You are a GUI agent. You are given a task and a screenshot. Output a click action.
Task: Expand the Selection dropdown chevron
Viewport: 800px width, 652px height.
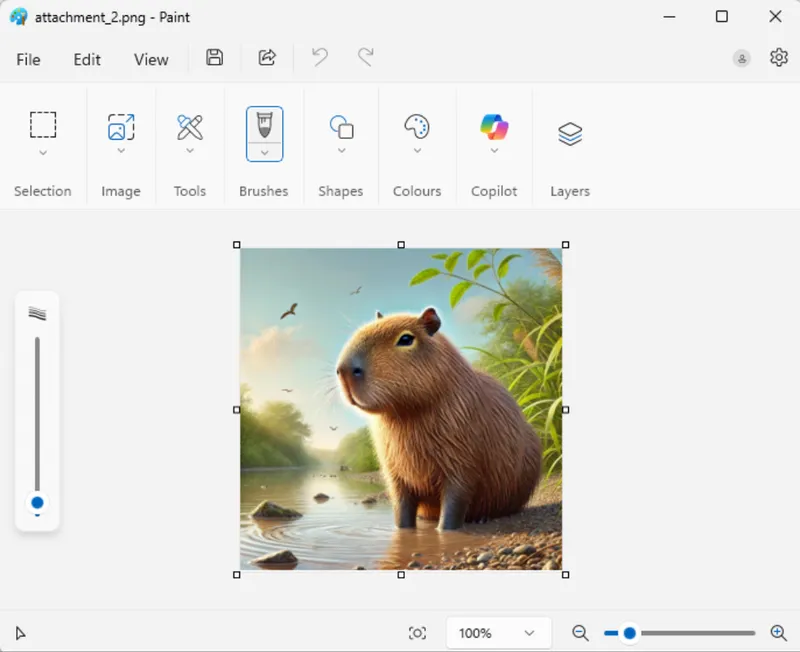tap(43, 153)
